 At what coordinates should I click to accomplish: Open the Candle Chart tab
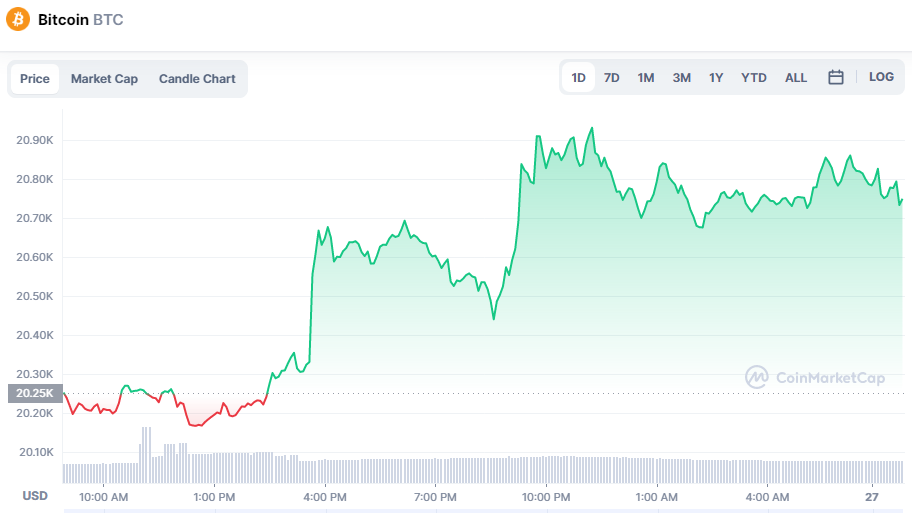tap(197, 79)
